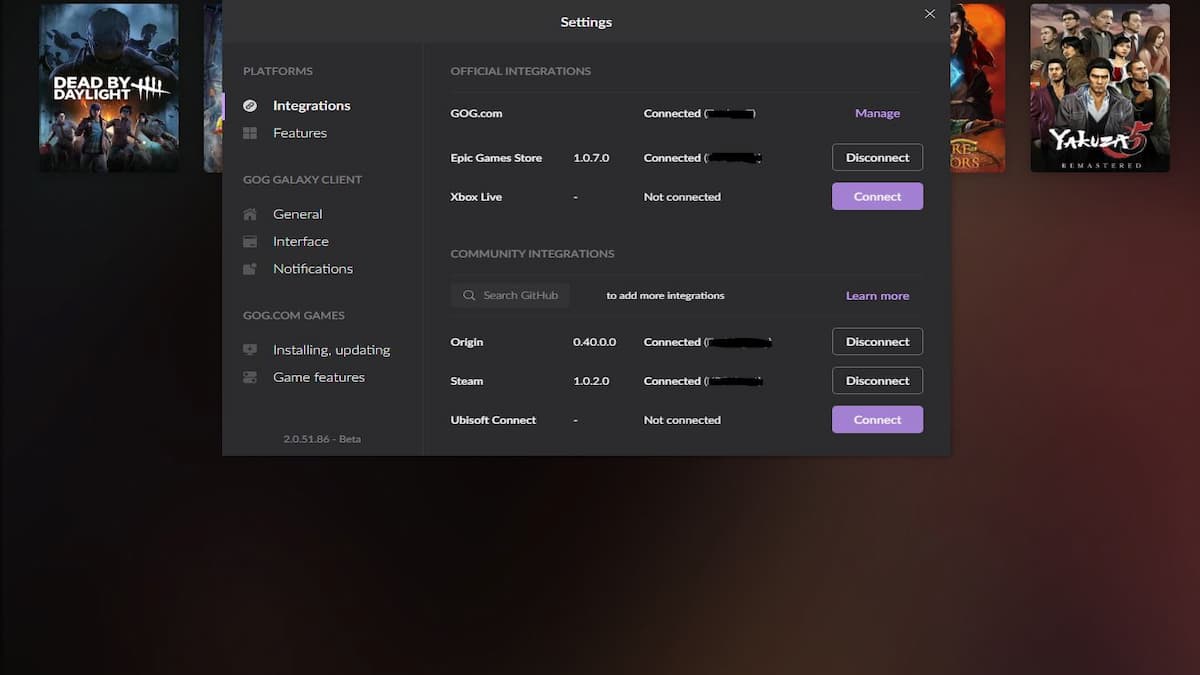Focus the Search GitHub input field
The image size is (1200, 675).
coord(520,296)
